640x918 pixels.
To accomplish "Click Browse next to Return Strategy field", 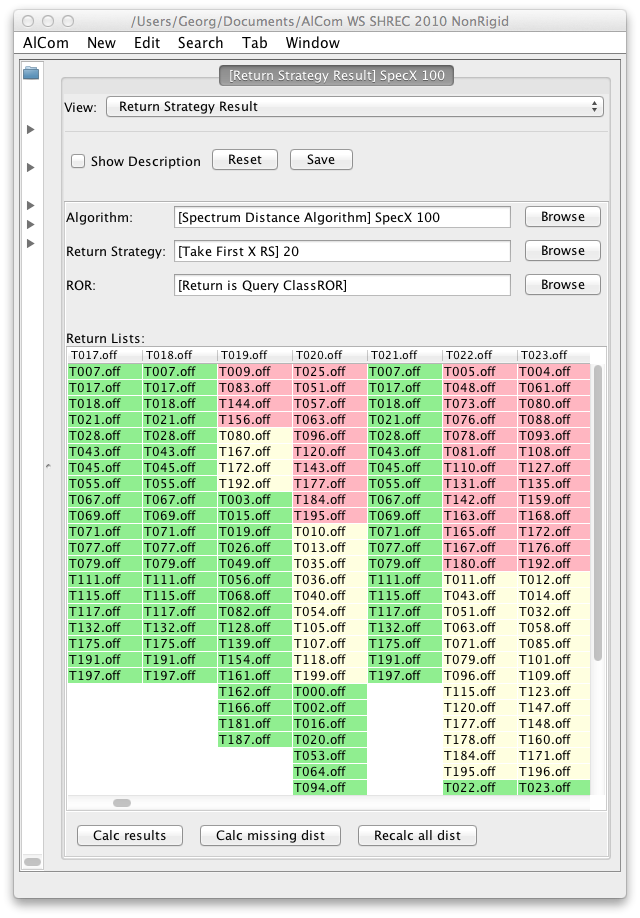I will point(562,251).
